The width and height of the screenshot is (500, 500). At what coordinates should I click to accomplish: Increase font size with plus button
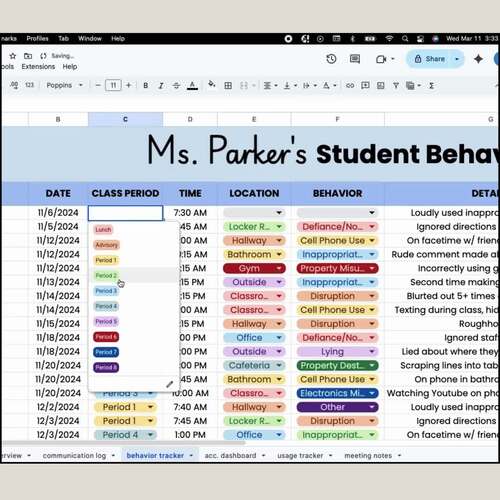point(128,85)
